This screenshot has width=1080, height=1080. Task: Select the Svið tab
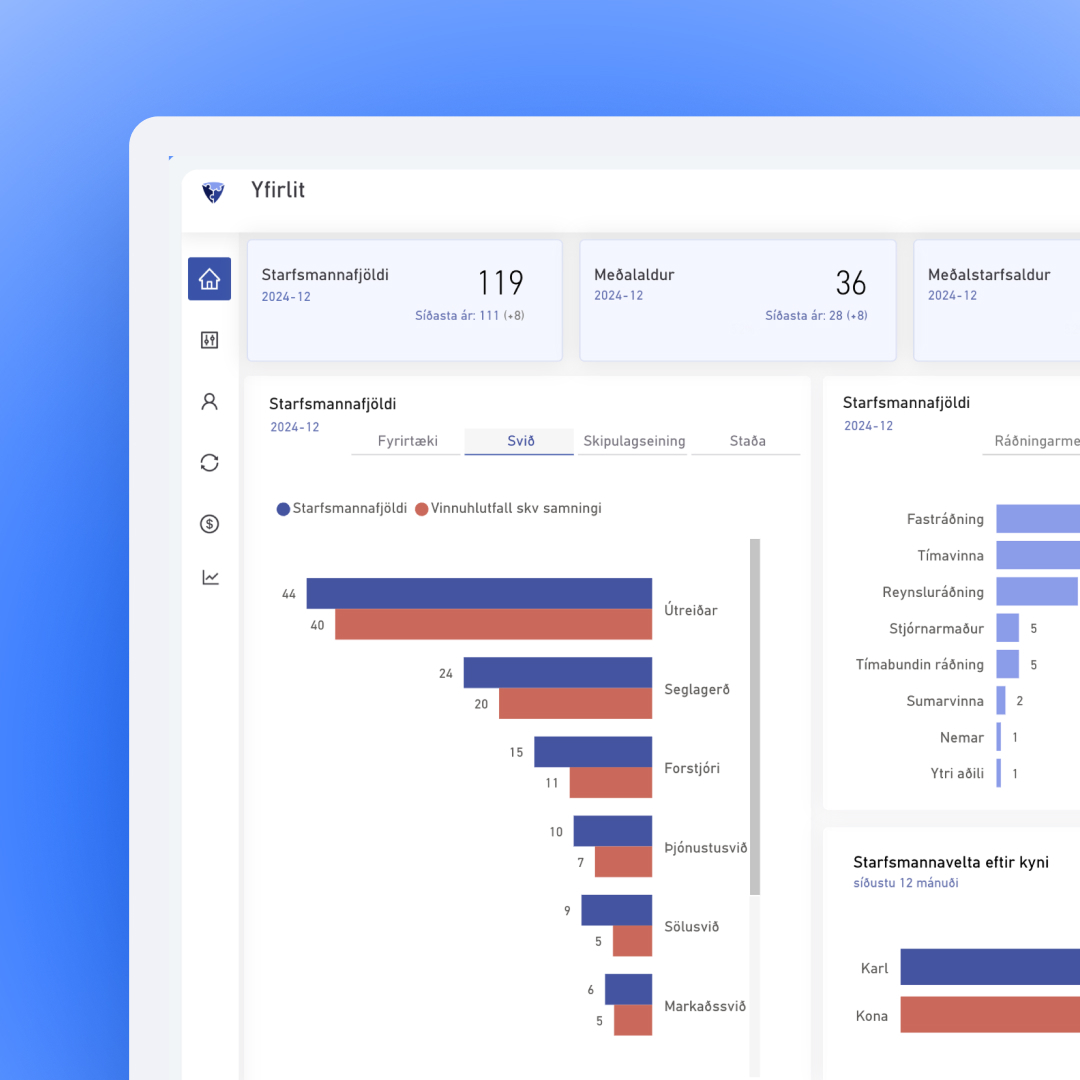coord(520,441)
